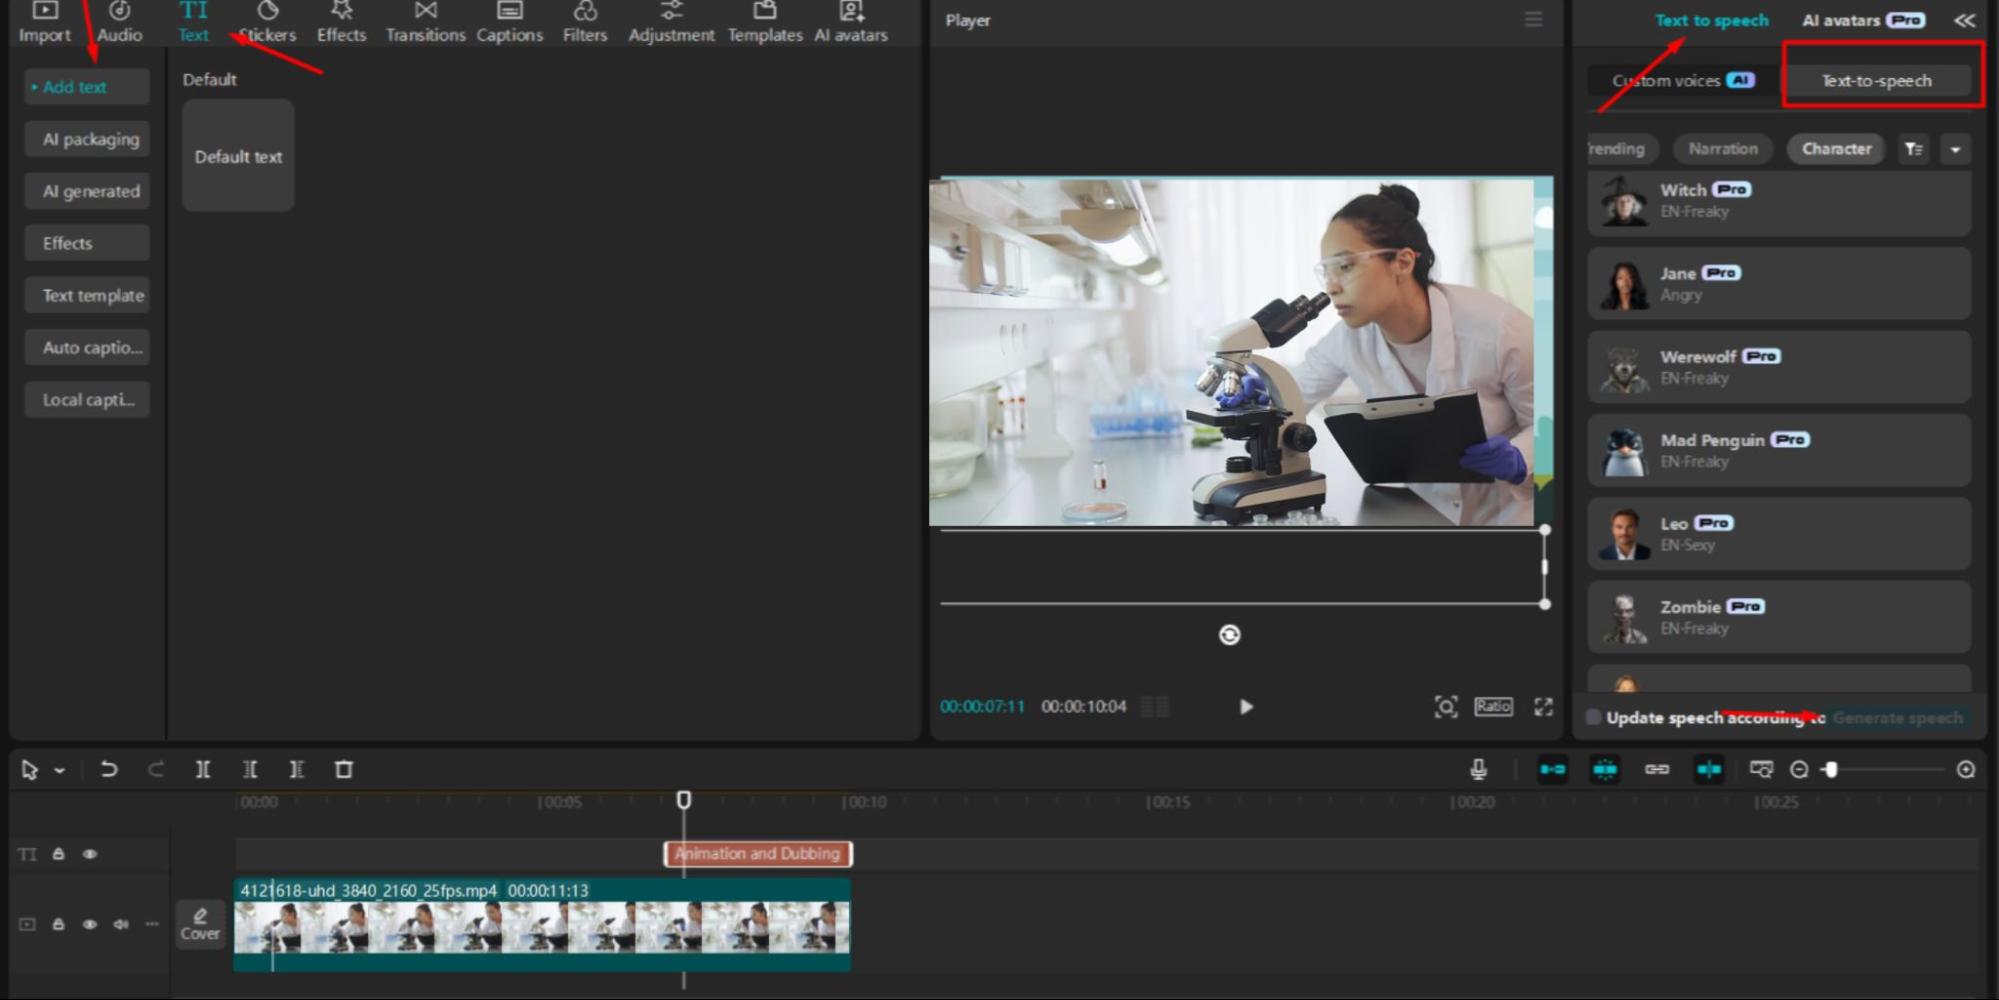Screen dimensions: 1999x1000
Task: Switch to the Text to speech tab
Action: [x=1711, y=20]
